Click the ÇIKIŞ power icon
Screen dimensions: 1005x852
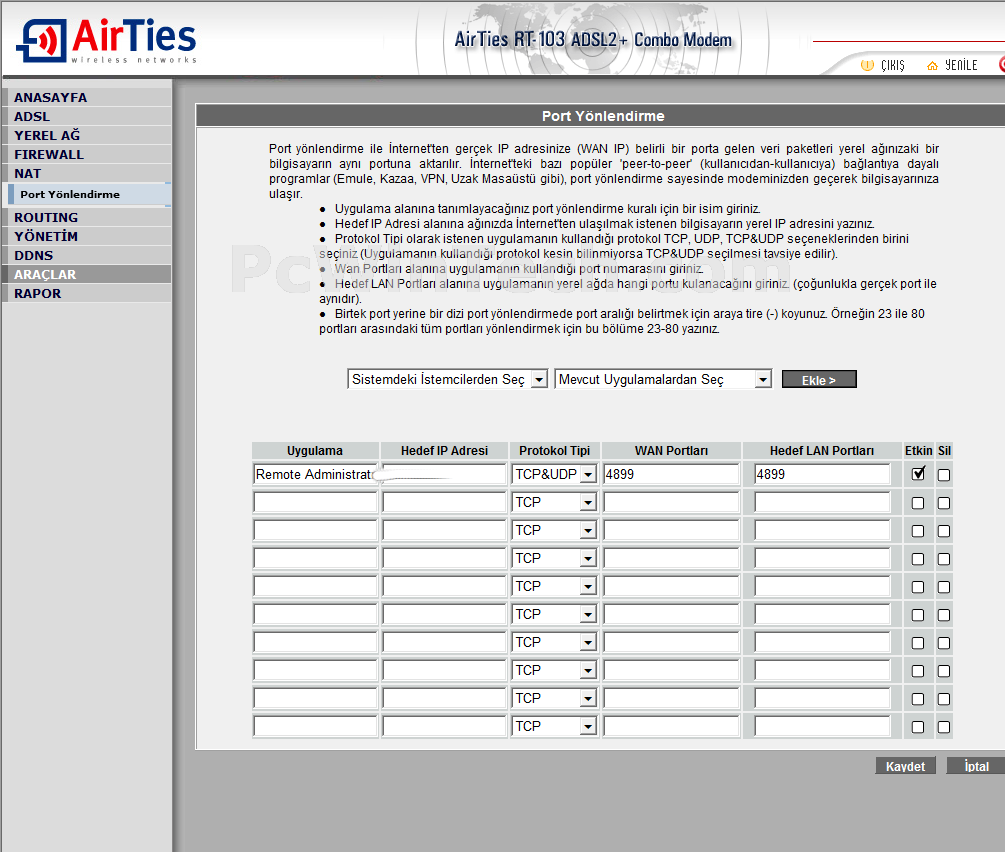click(867, 65)
